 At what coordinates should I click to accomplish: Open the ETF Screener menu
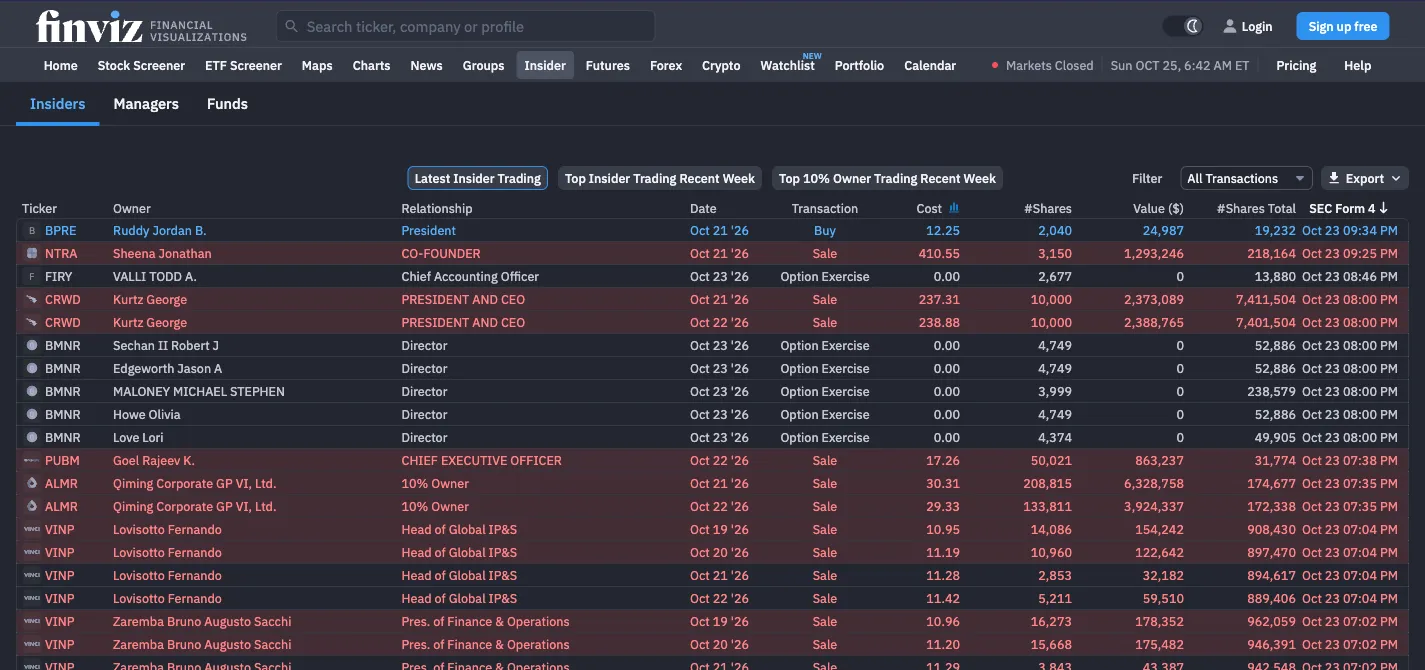tap(243, 66)
